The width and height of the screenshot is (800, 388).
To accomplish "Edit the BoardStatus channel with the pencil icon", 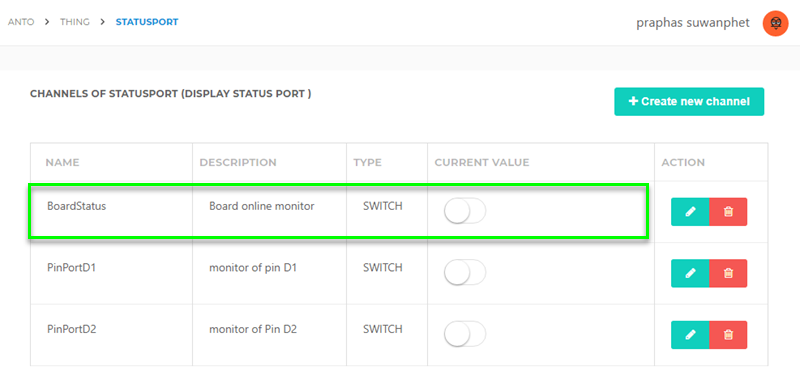I will click(690, 212).
